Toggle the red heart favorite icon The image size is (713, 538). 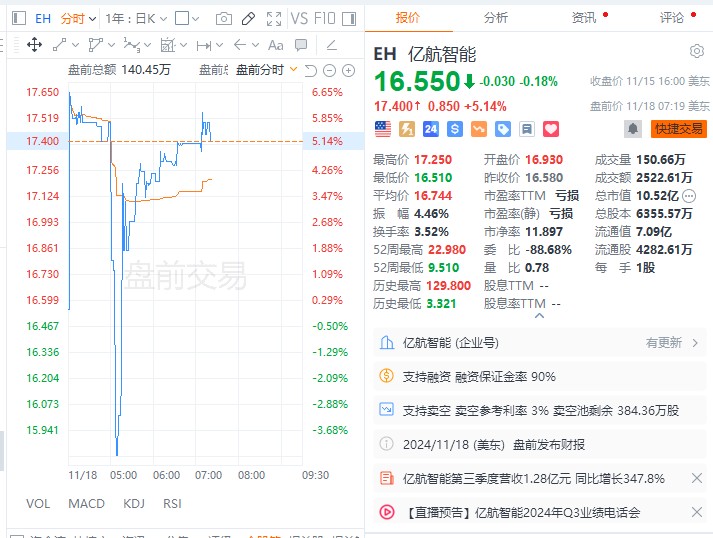(551, 129)
